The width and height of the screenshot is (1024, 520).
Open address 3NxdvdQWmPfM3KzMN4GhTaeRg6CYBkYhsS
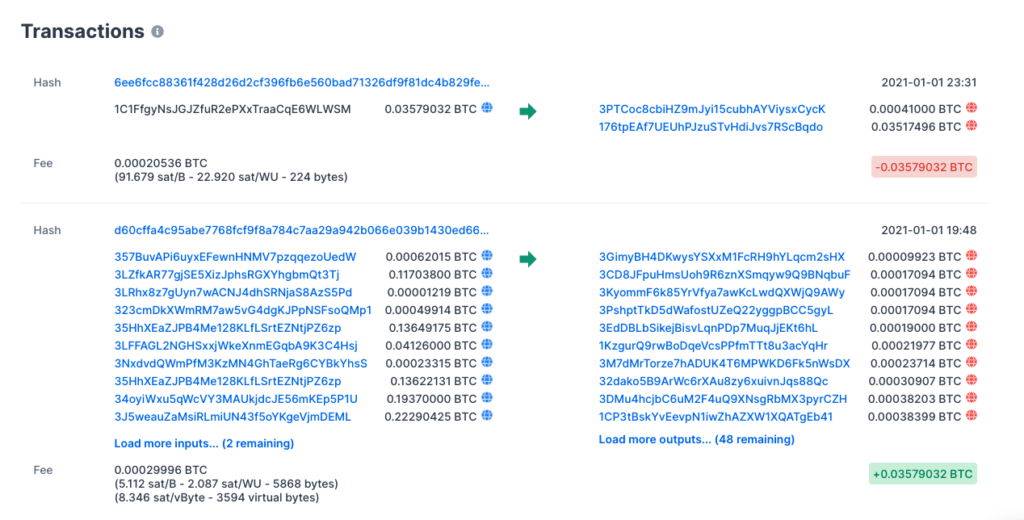coord(240,363)
